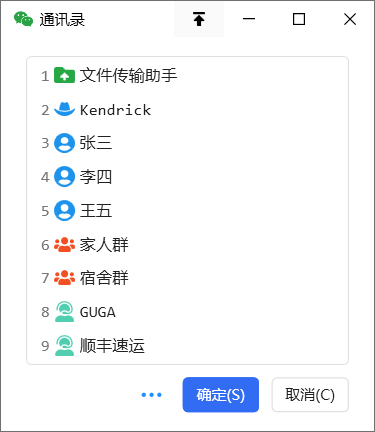The height and width of the screenshot is (432, 375).
Task: Click the blue avatar icon beside 王五
Action: pyautogui.click(x=64, y=210)
